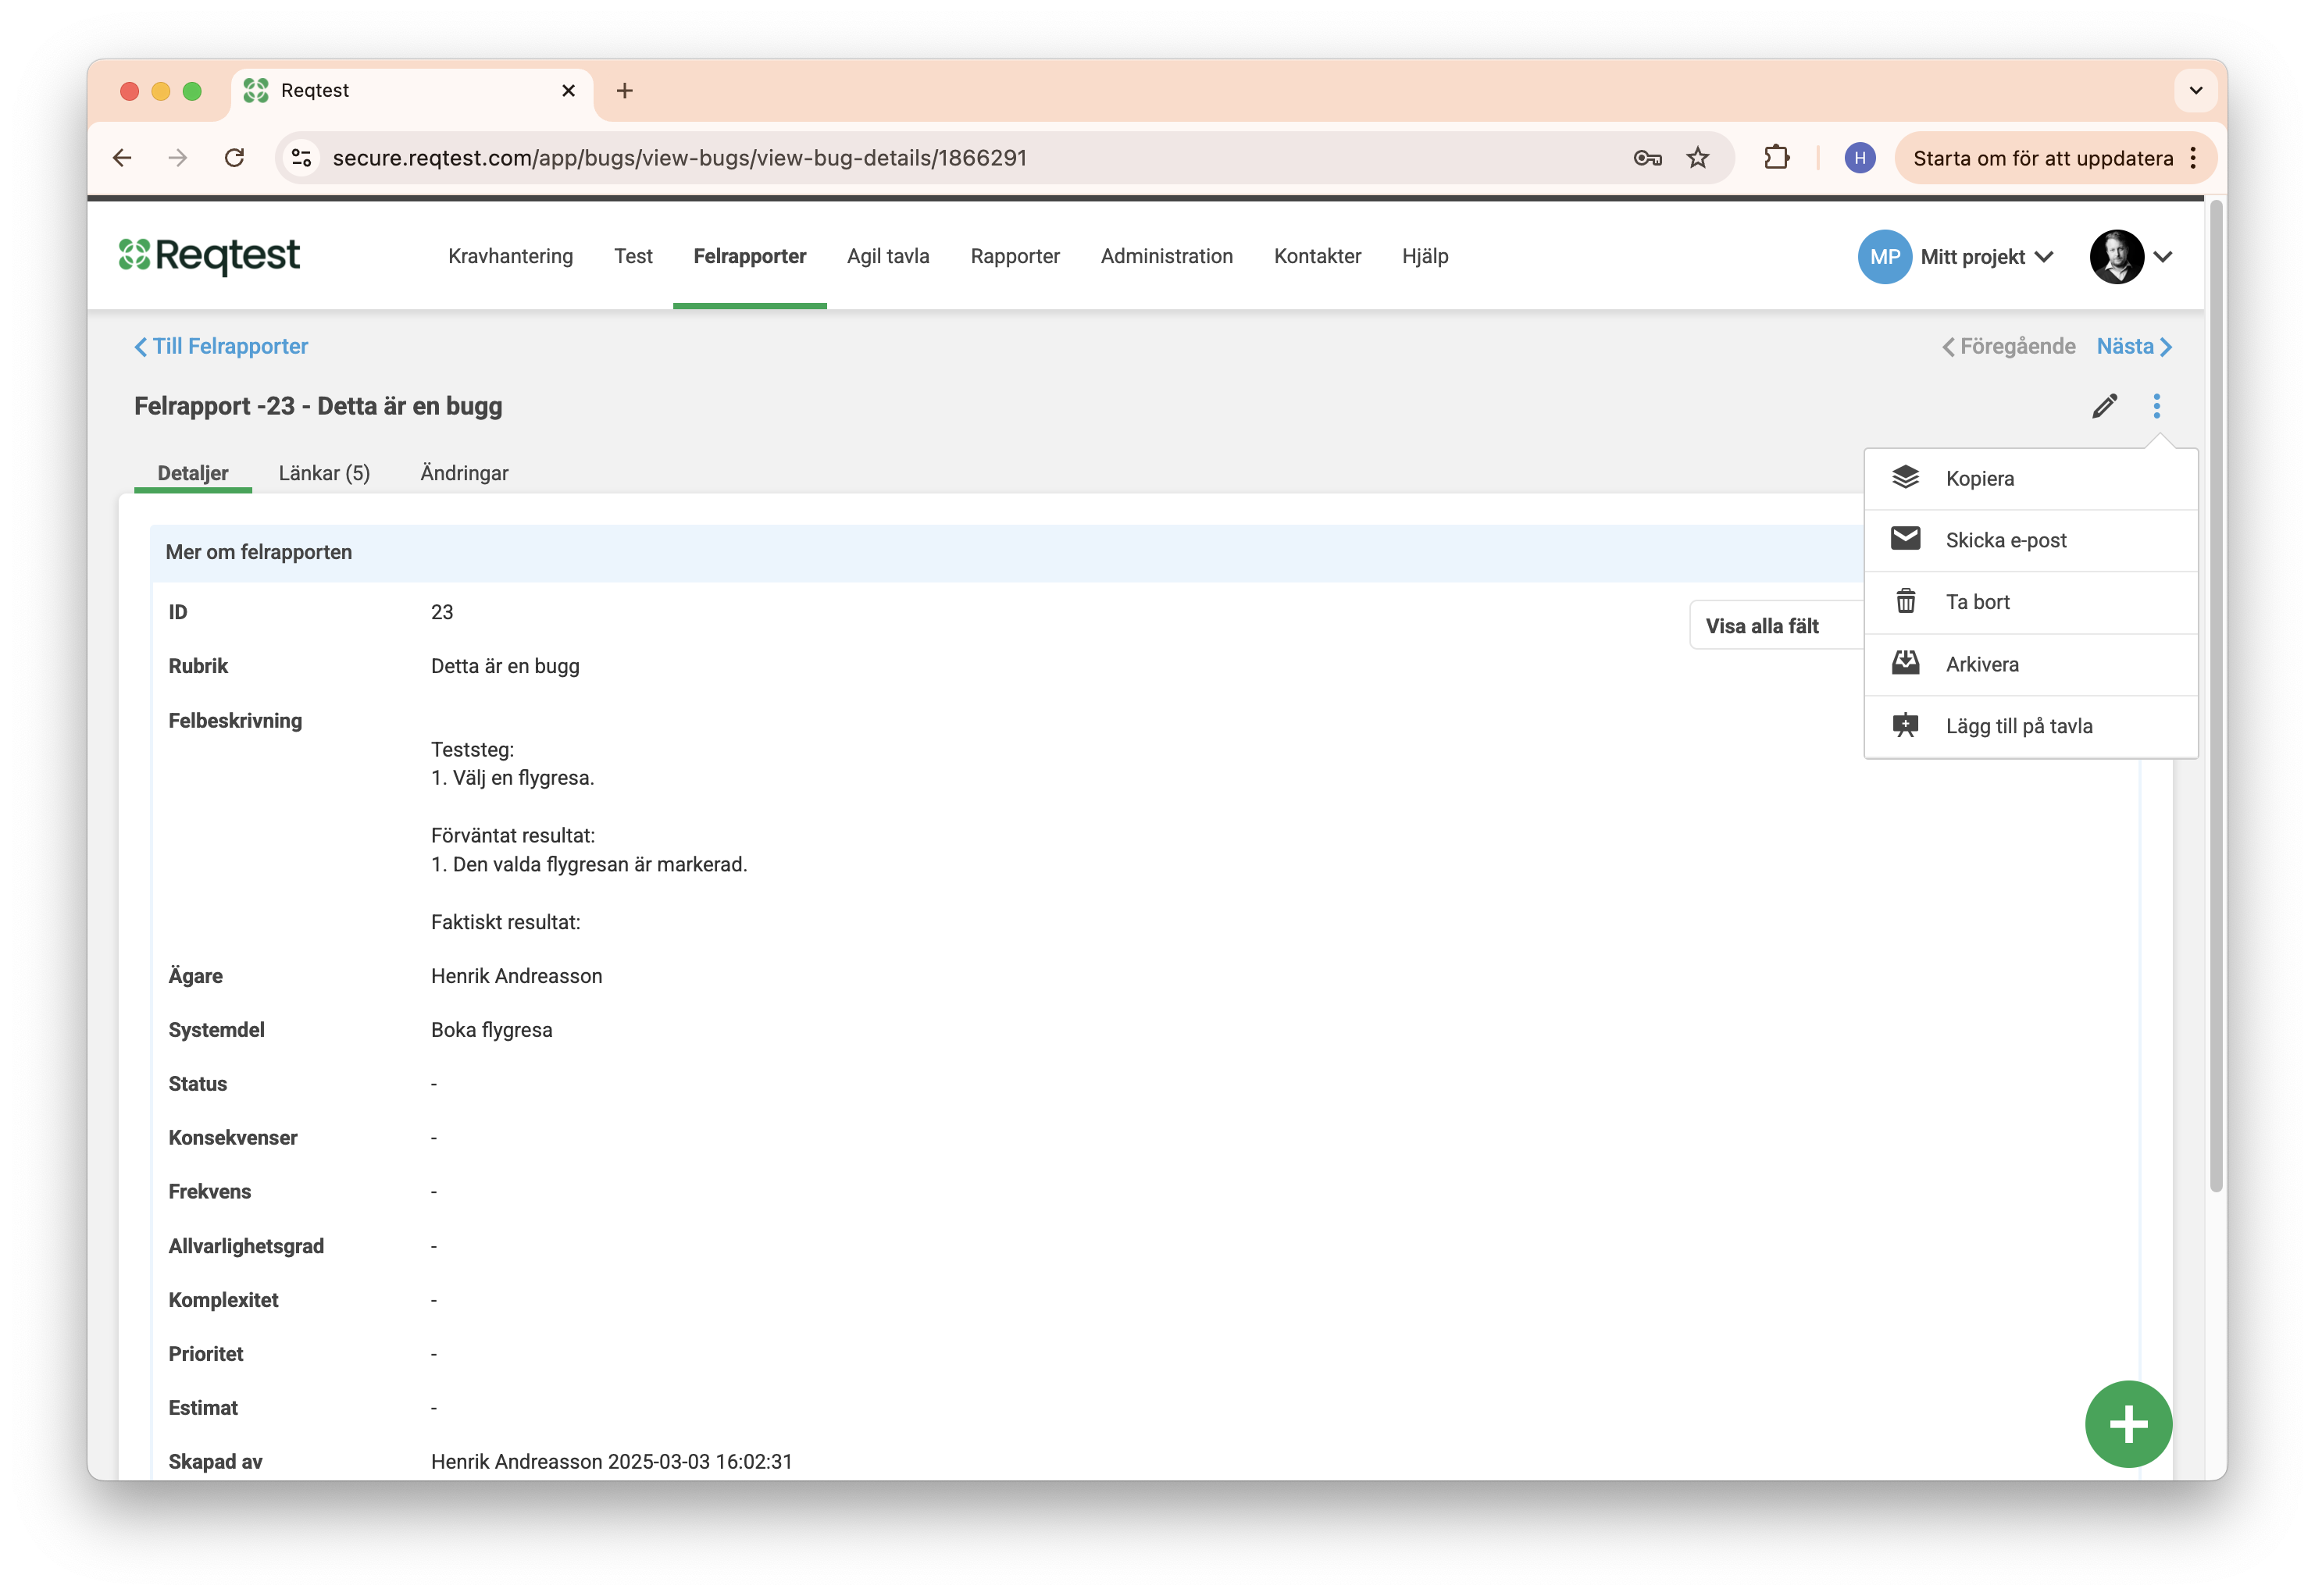Open the Chrome three-dot menu next to update
This screenshot has width=2315, height=1596.
point(2193,158)
